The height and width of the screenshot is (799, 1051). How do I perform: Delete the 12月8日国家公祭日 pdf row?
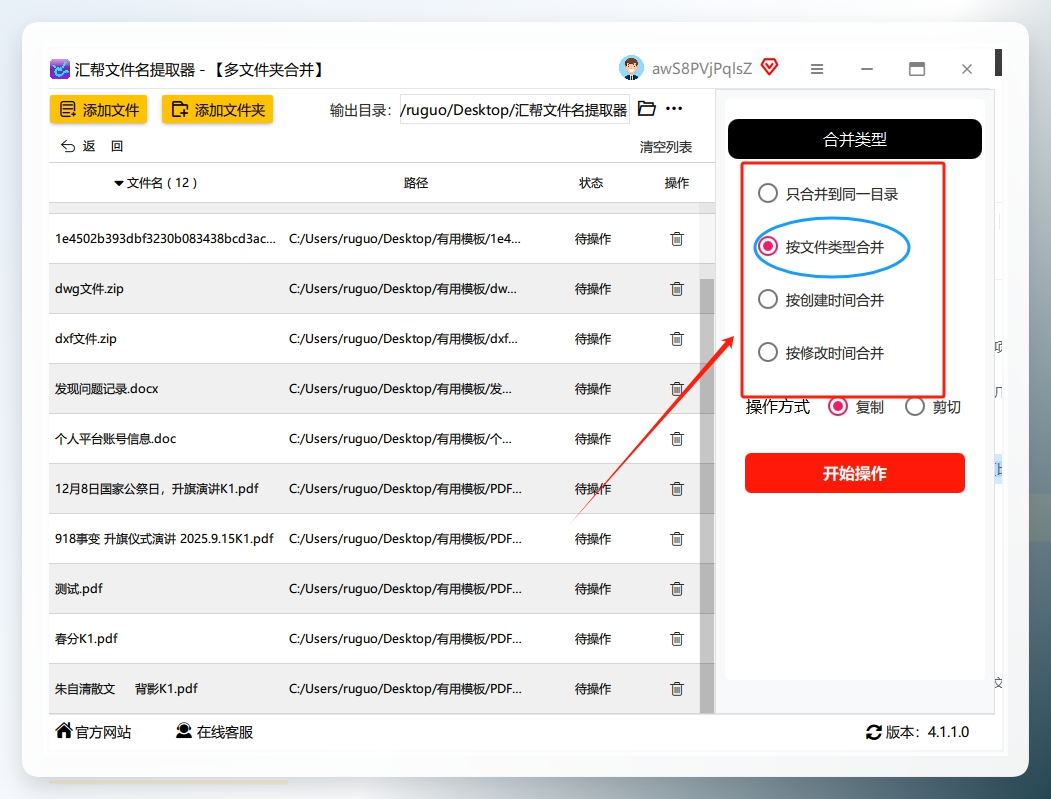(677, 489)
